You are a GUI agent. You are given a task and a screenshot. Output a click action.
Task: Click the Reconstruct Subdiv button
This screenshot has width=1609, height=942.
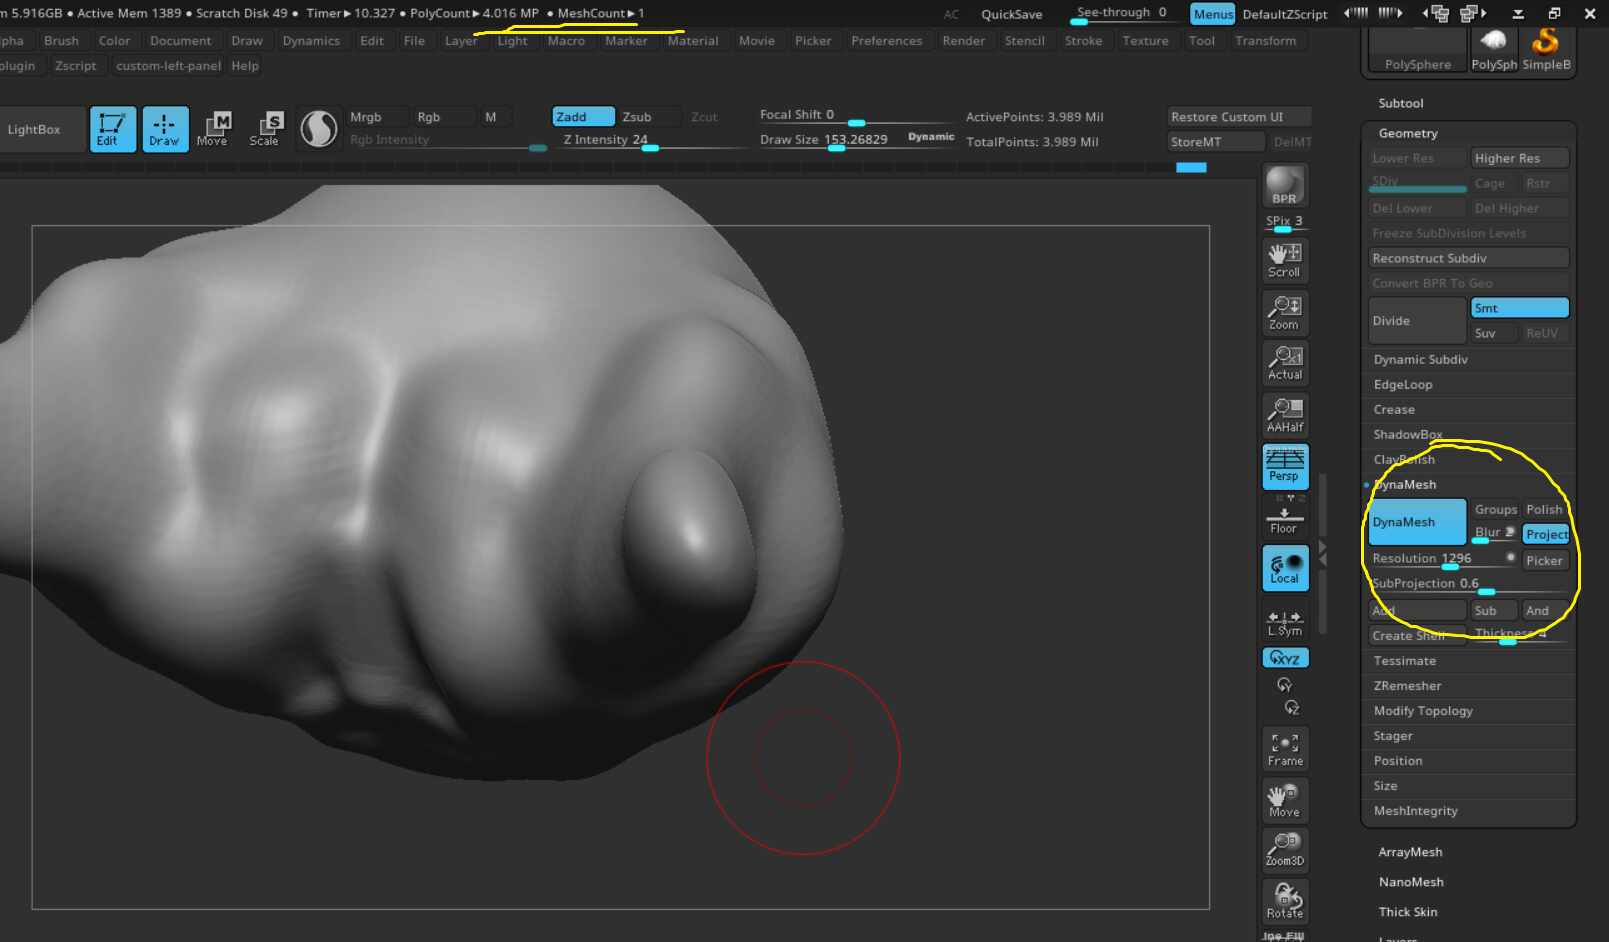coord(1468,258)
